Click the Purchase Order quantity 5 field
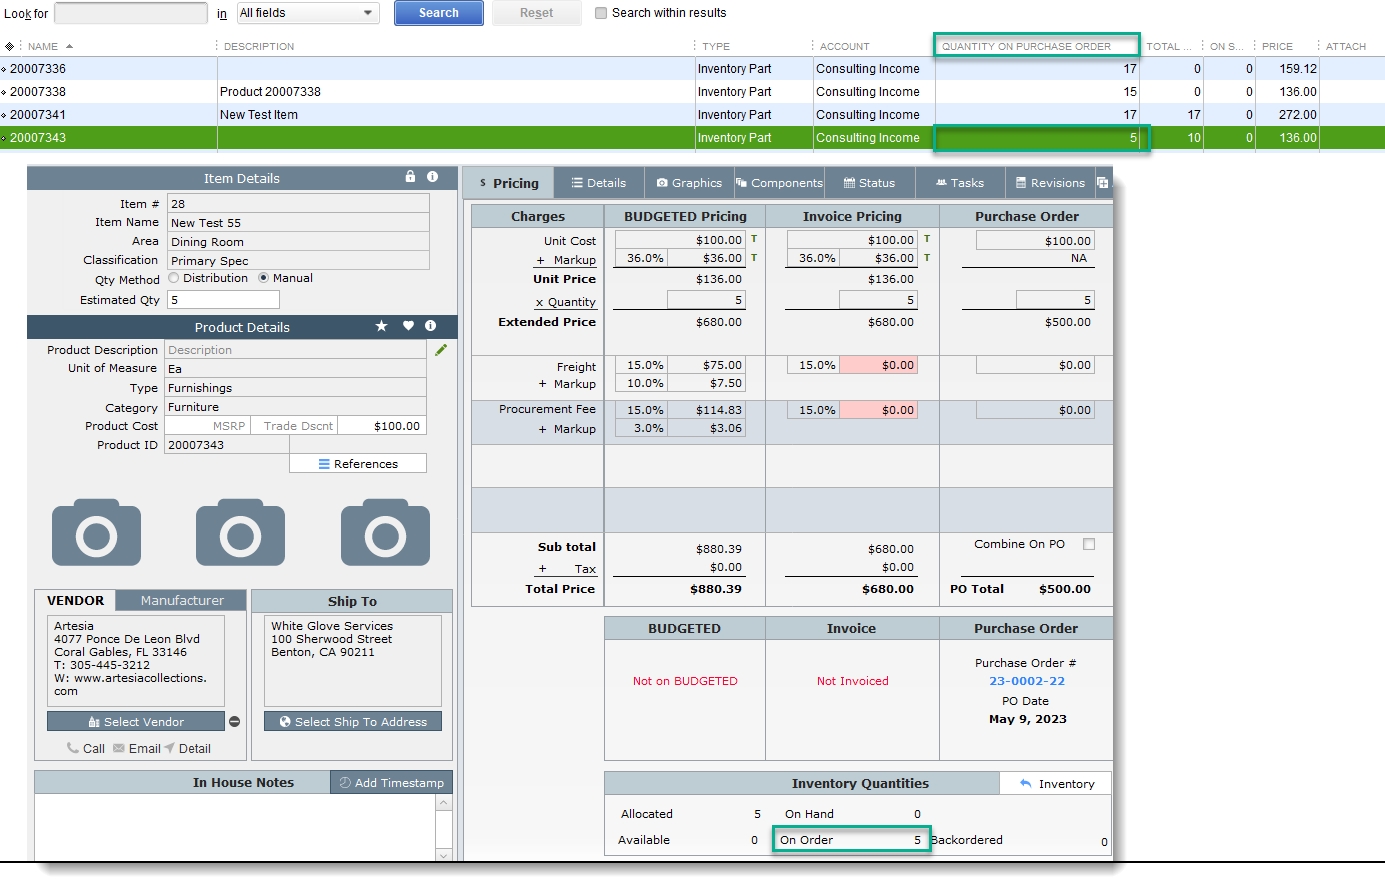 pos(1055,300)
